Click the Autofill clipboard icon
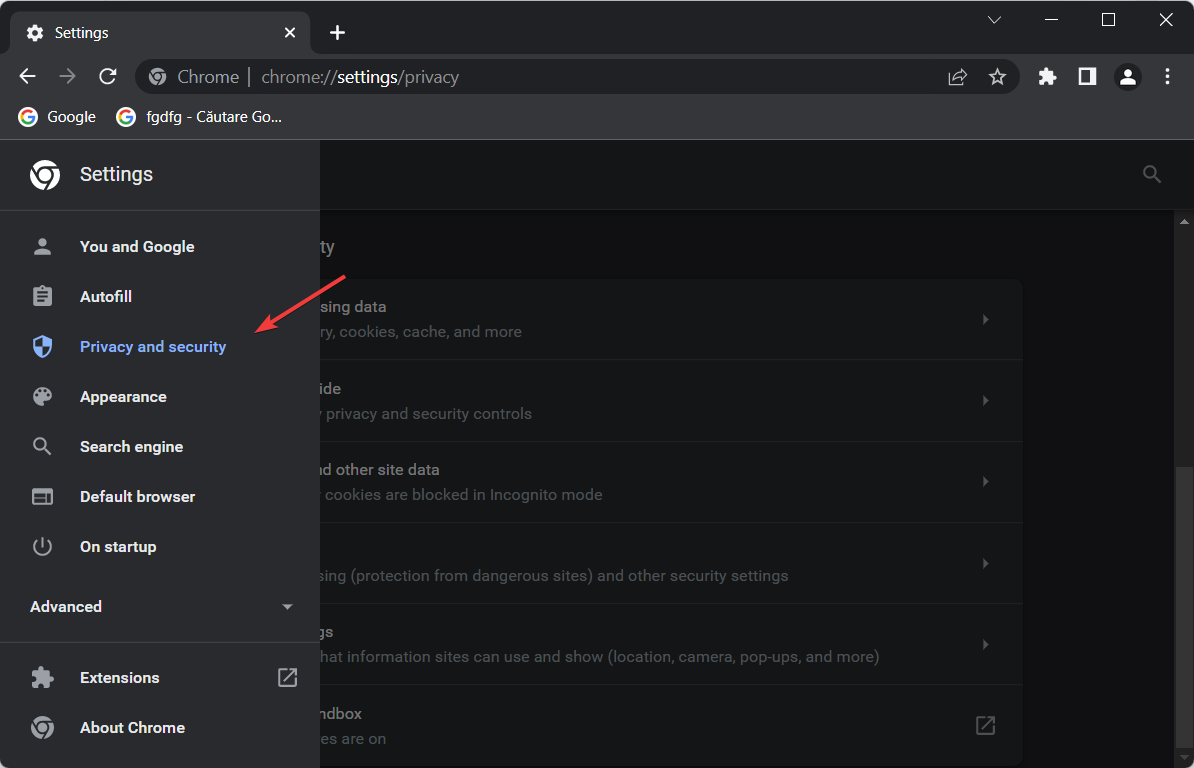Viewport: 1194px width, 768px height. (43, 296)
